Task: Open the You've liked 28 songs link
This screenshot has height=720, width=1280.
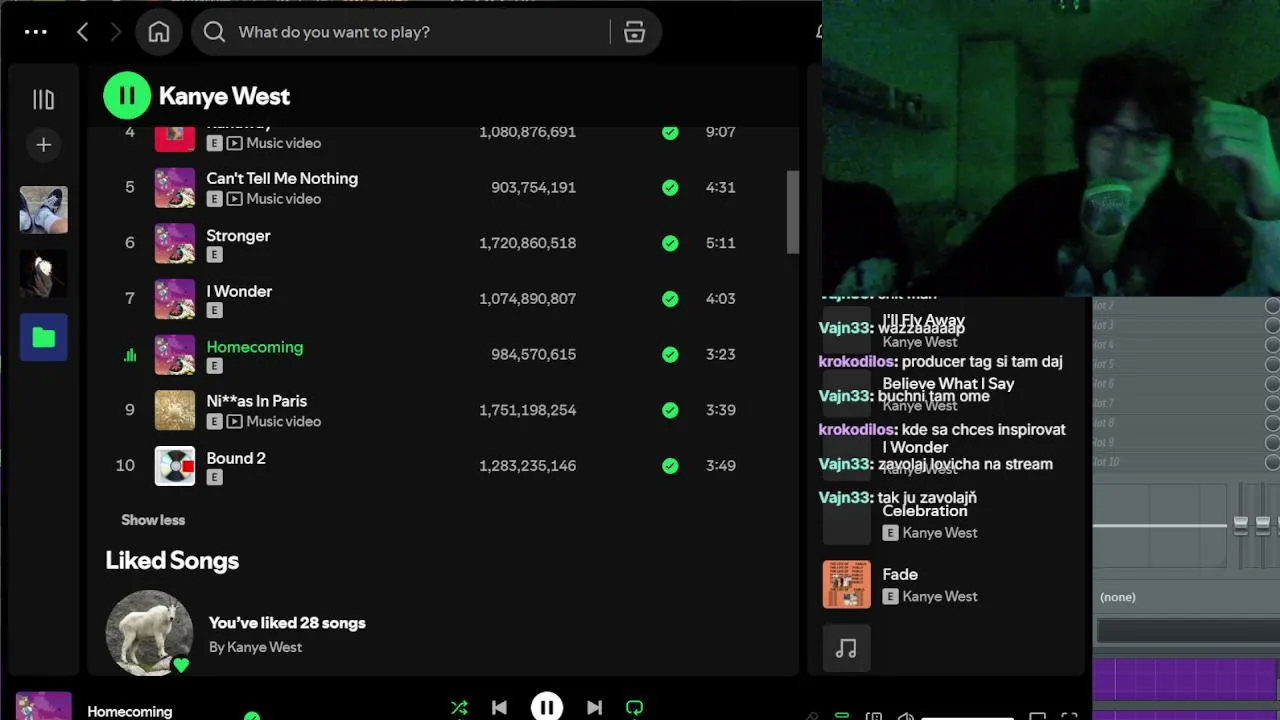Action: [287, 623]
